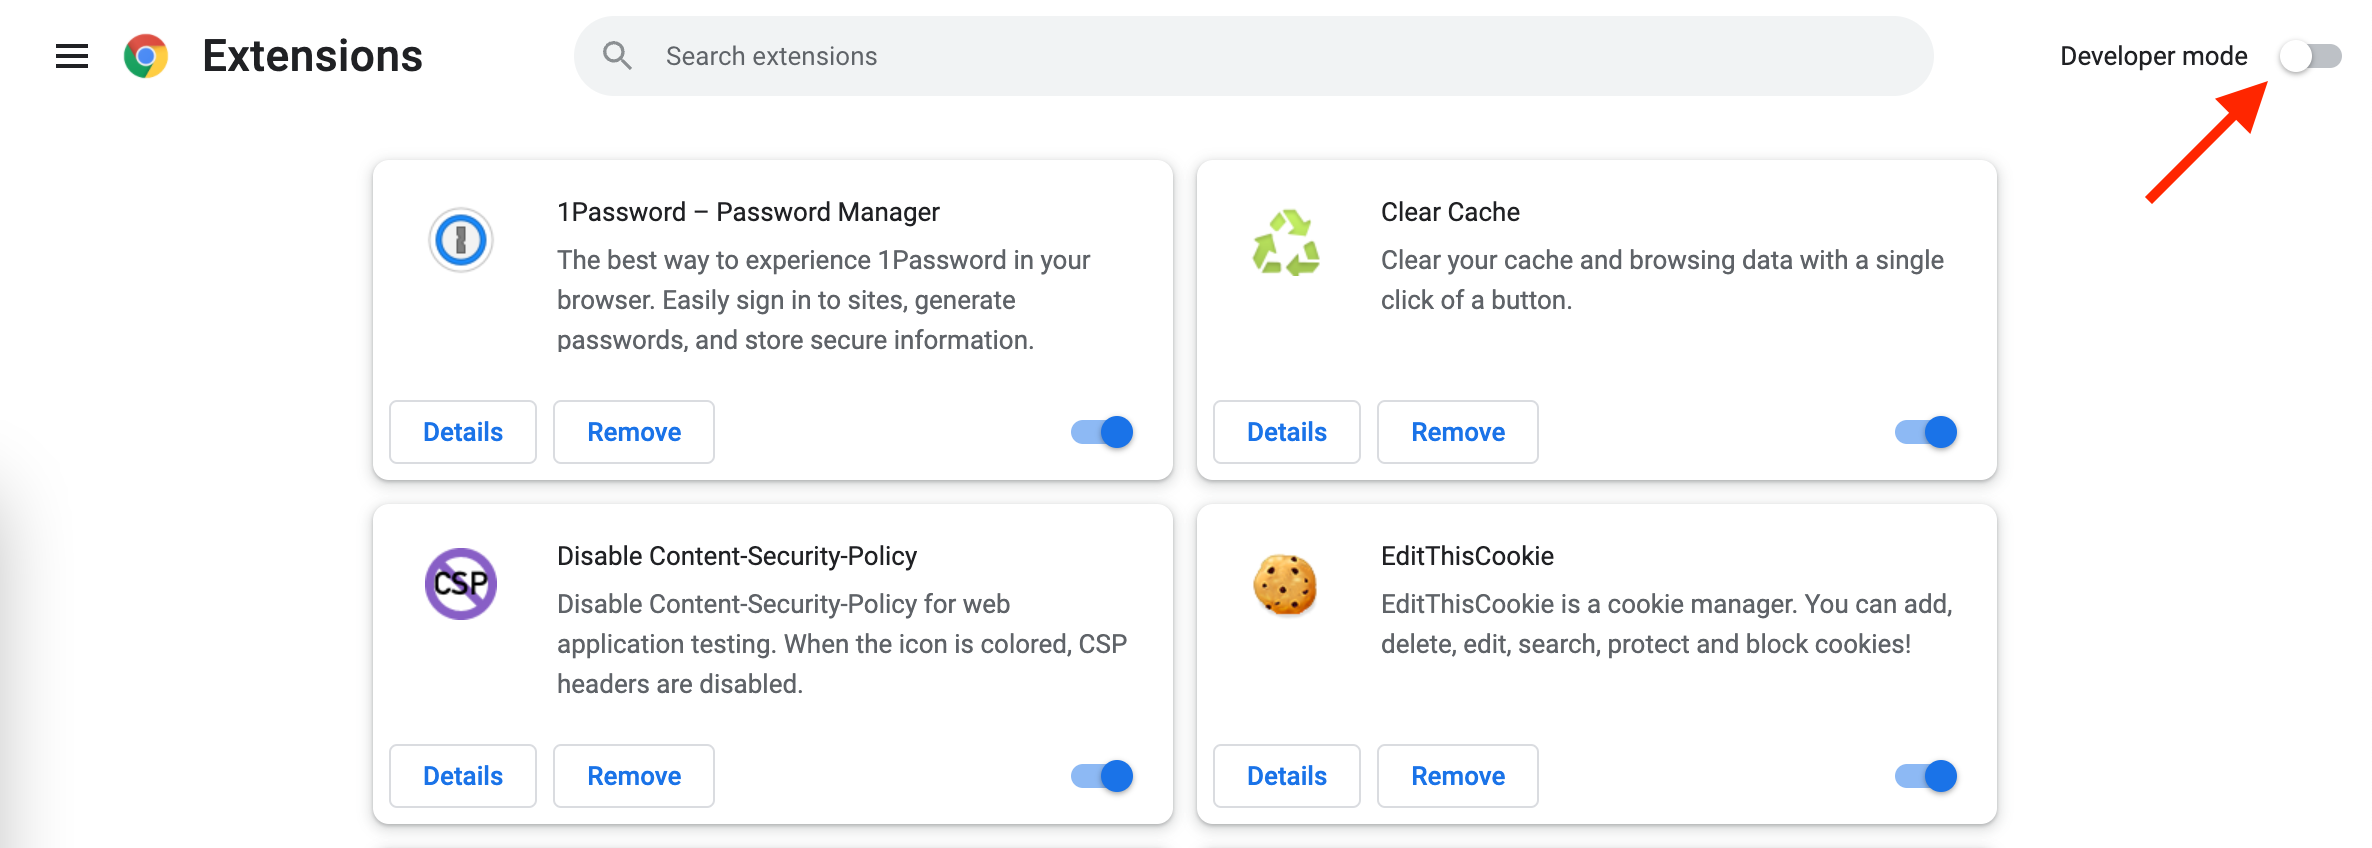The height and width of the screenshot is (848, 2372).
Task: Enable the Developer mode toggle
Action: (2310, 56)
